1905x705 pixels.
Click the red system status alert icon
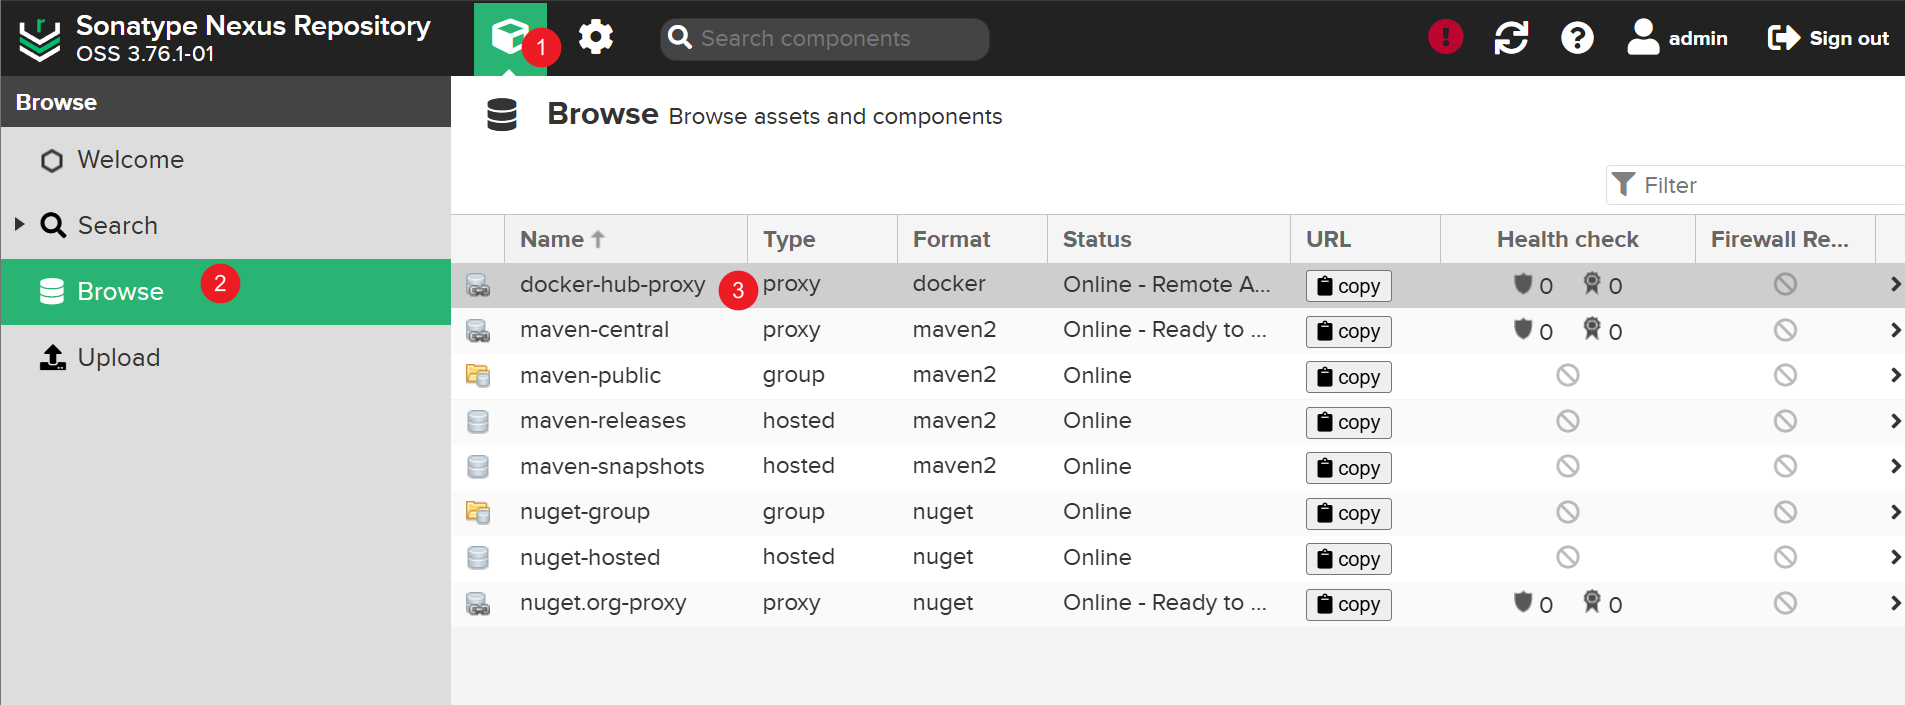click(x=1445, y=38)
